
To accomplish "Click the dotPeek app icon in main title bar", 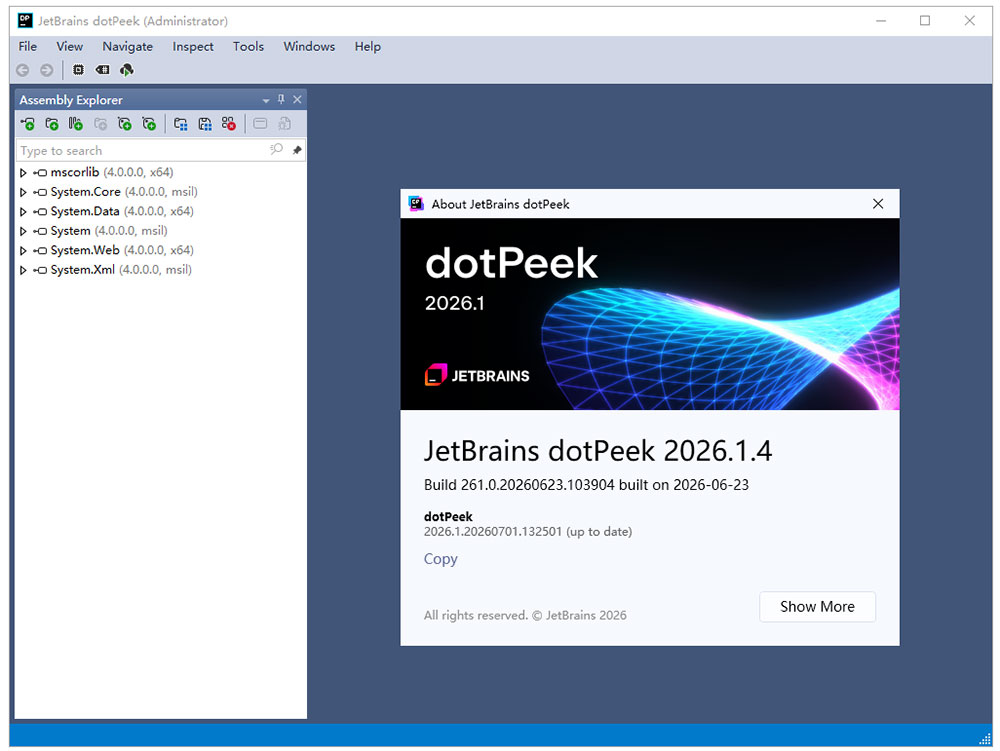I will [x=25, y=20].
